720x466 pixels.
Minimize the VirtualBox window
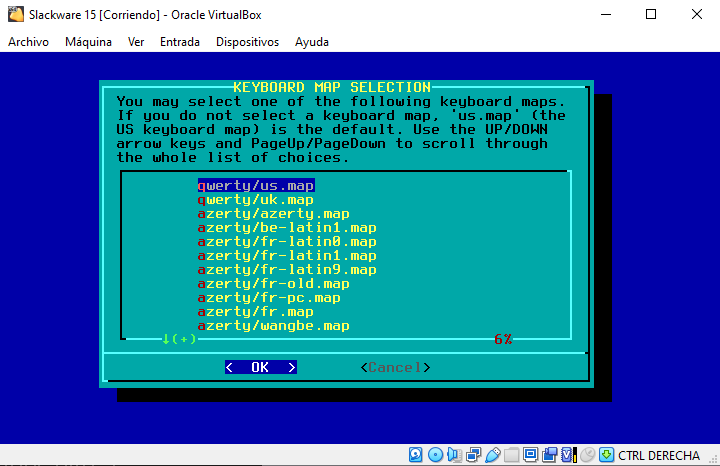pos(606,14)
